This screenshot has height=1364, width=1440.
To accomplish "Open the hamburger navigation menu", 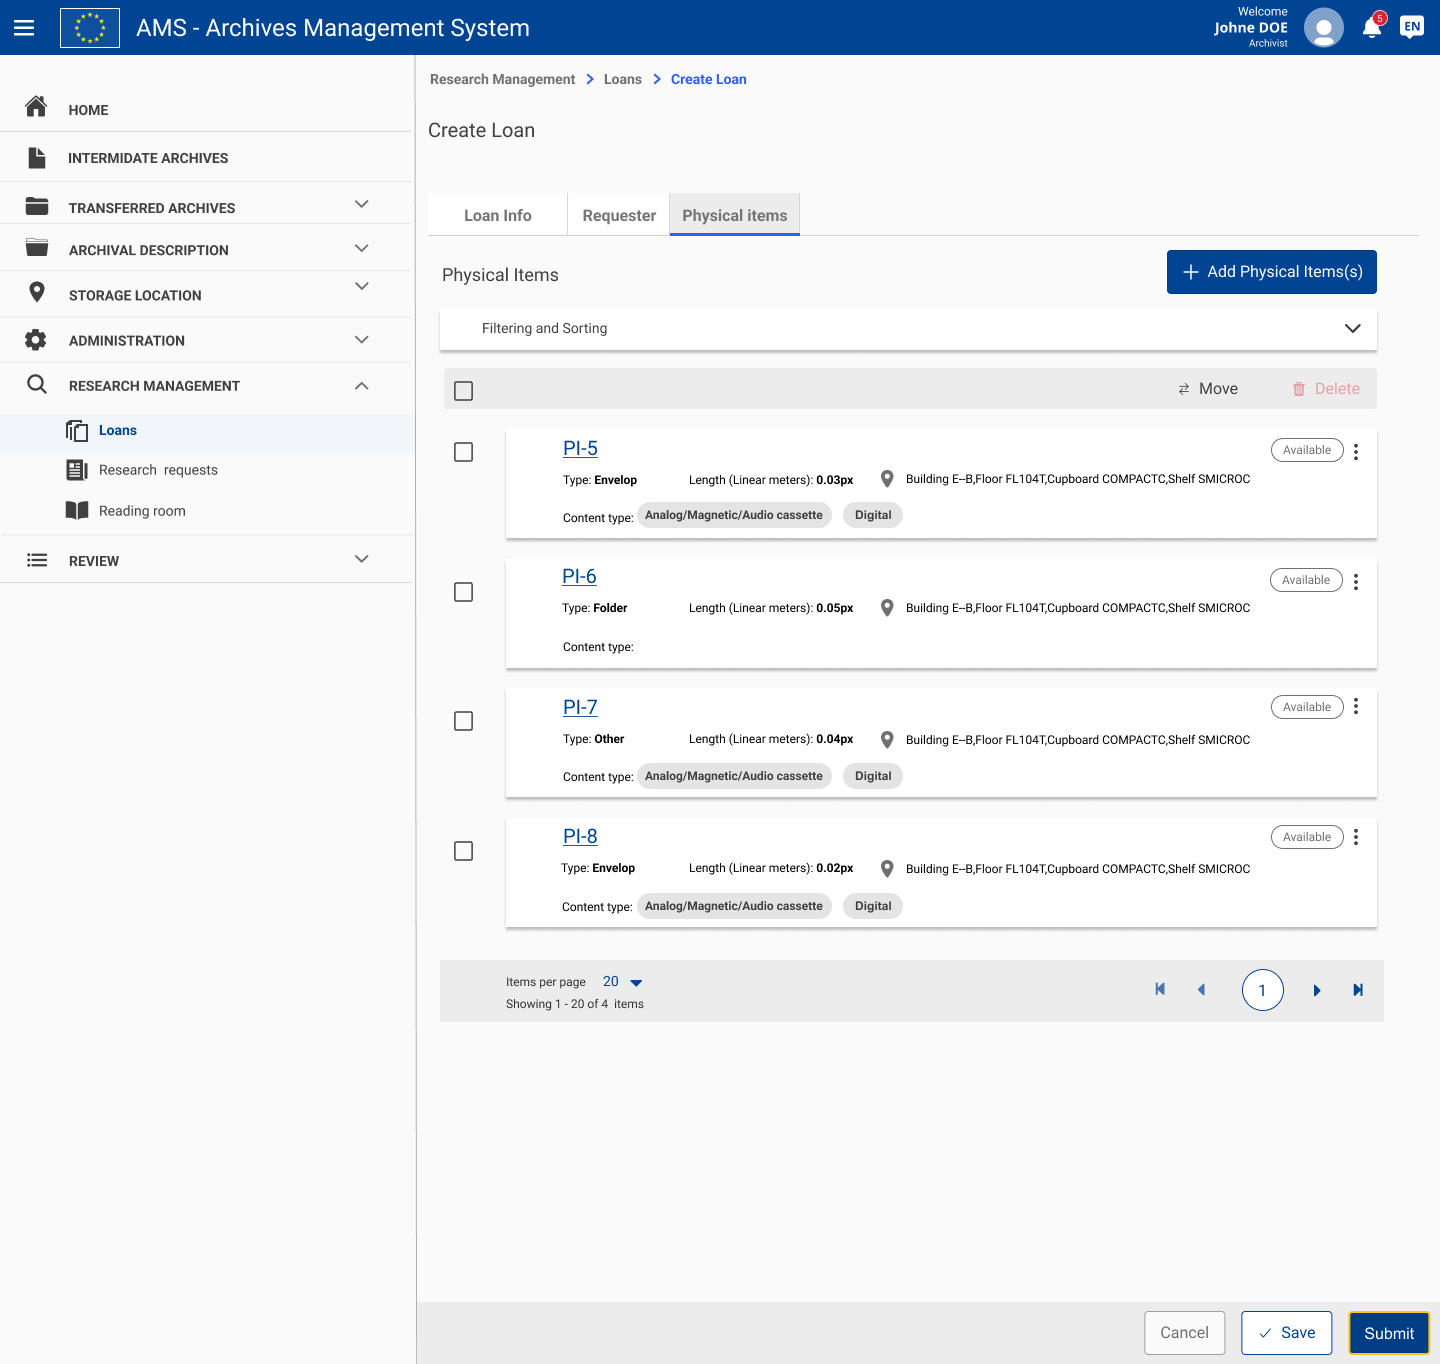I will point(24,27).
